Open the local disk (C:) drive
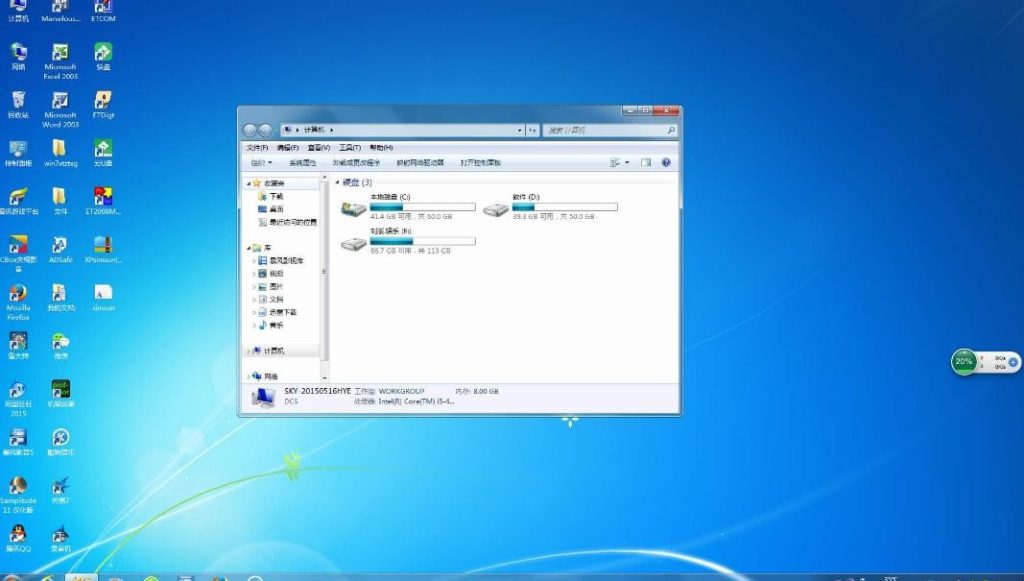1024x581 pixels. coord(354,208)
